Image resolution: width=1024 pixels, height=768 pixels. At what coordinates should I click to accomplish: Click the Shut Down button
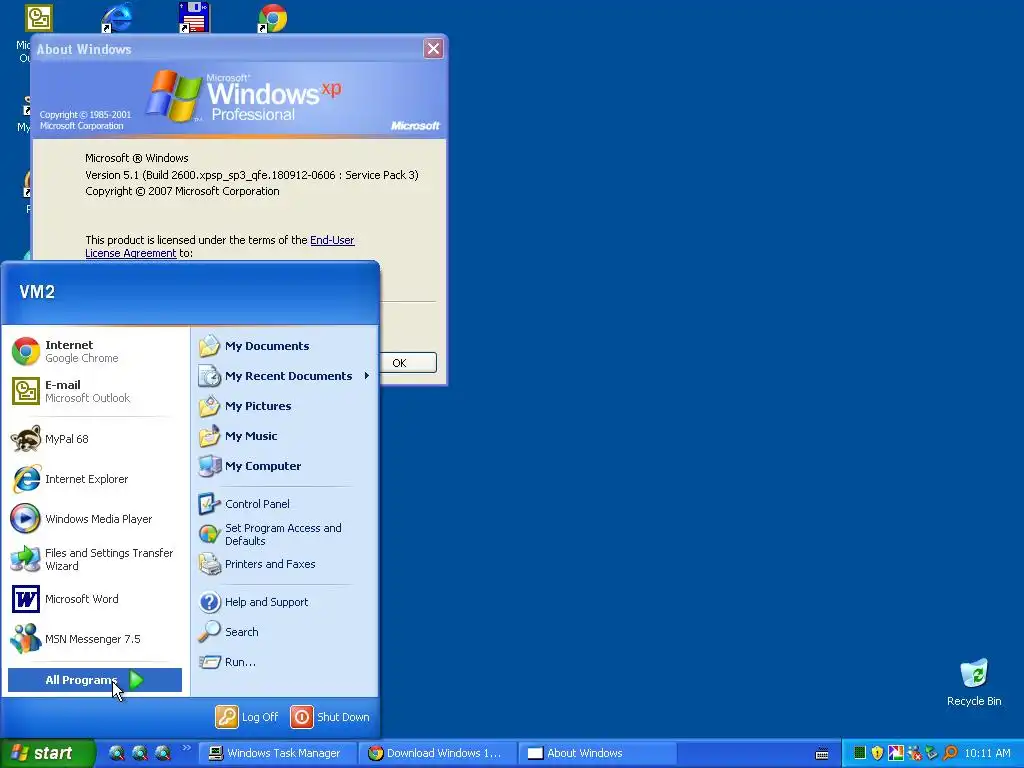[330, 717]
